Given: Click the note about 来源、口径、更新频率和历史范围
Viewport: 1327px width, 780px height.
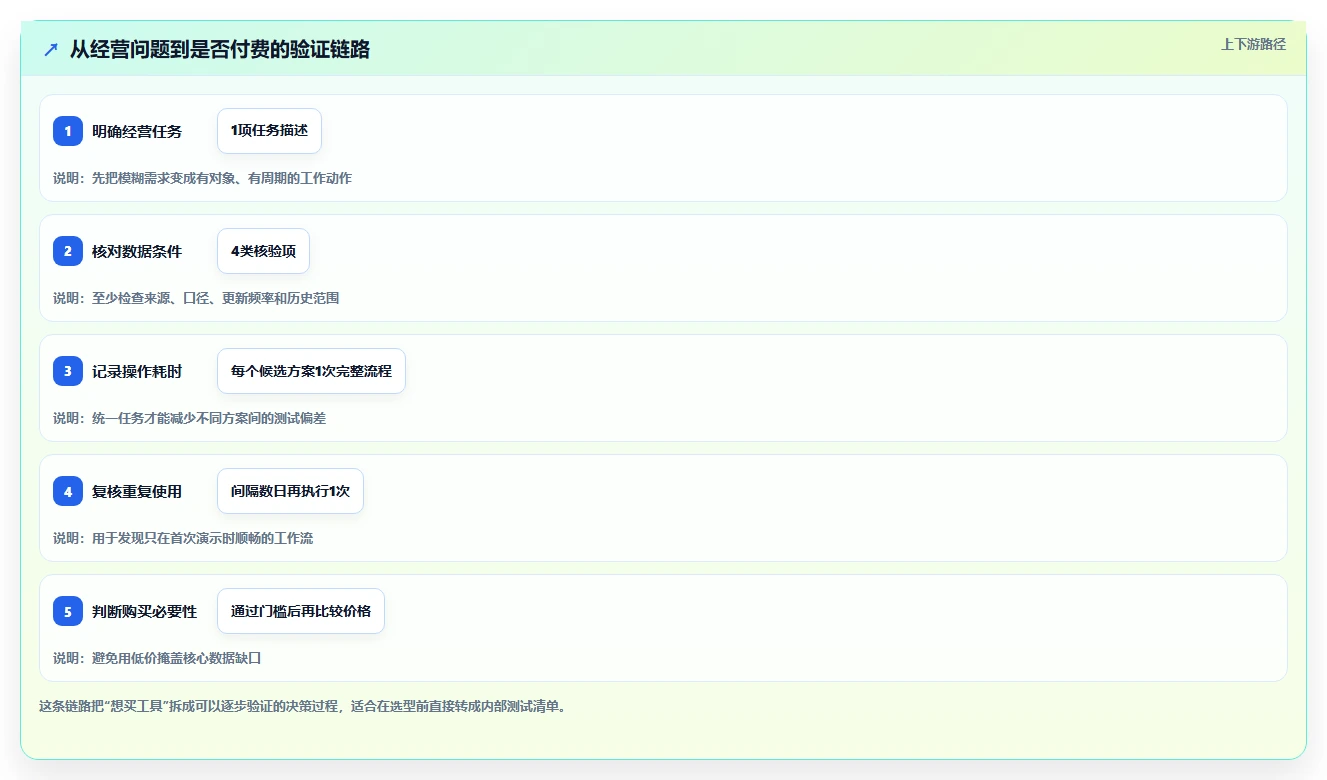Looking at the screenshot, I should (x=216, y=298).
